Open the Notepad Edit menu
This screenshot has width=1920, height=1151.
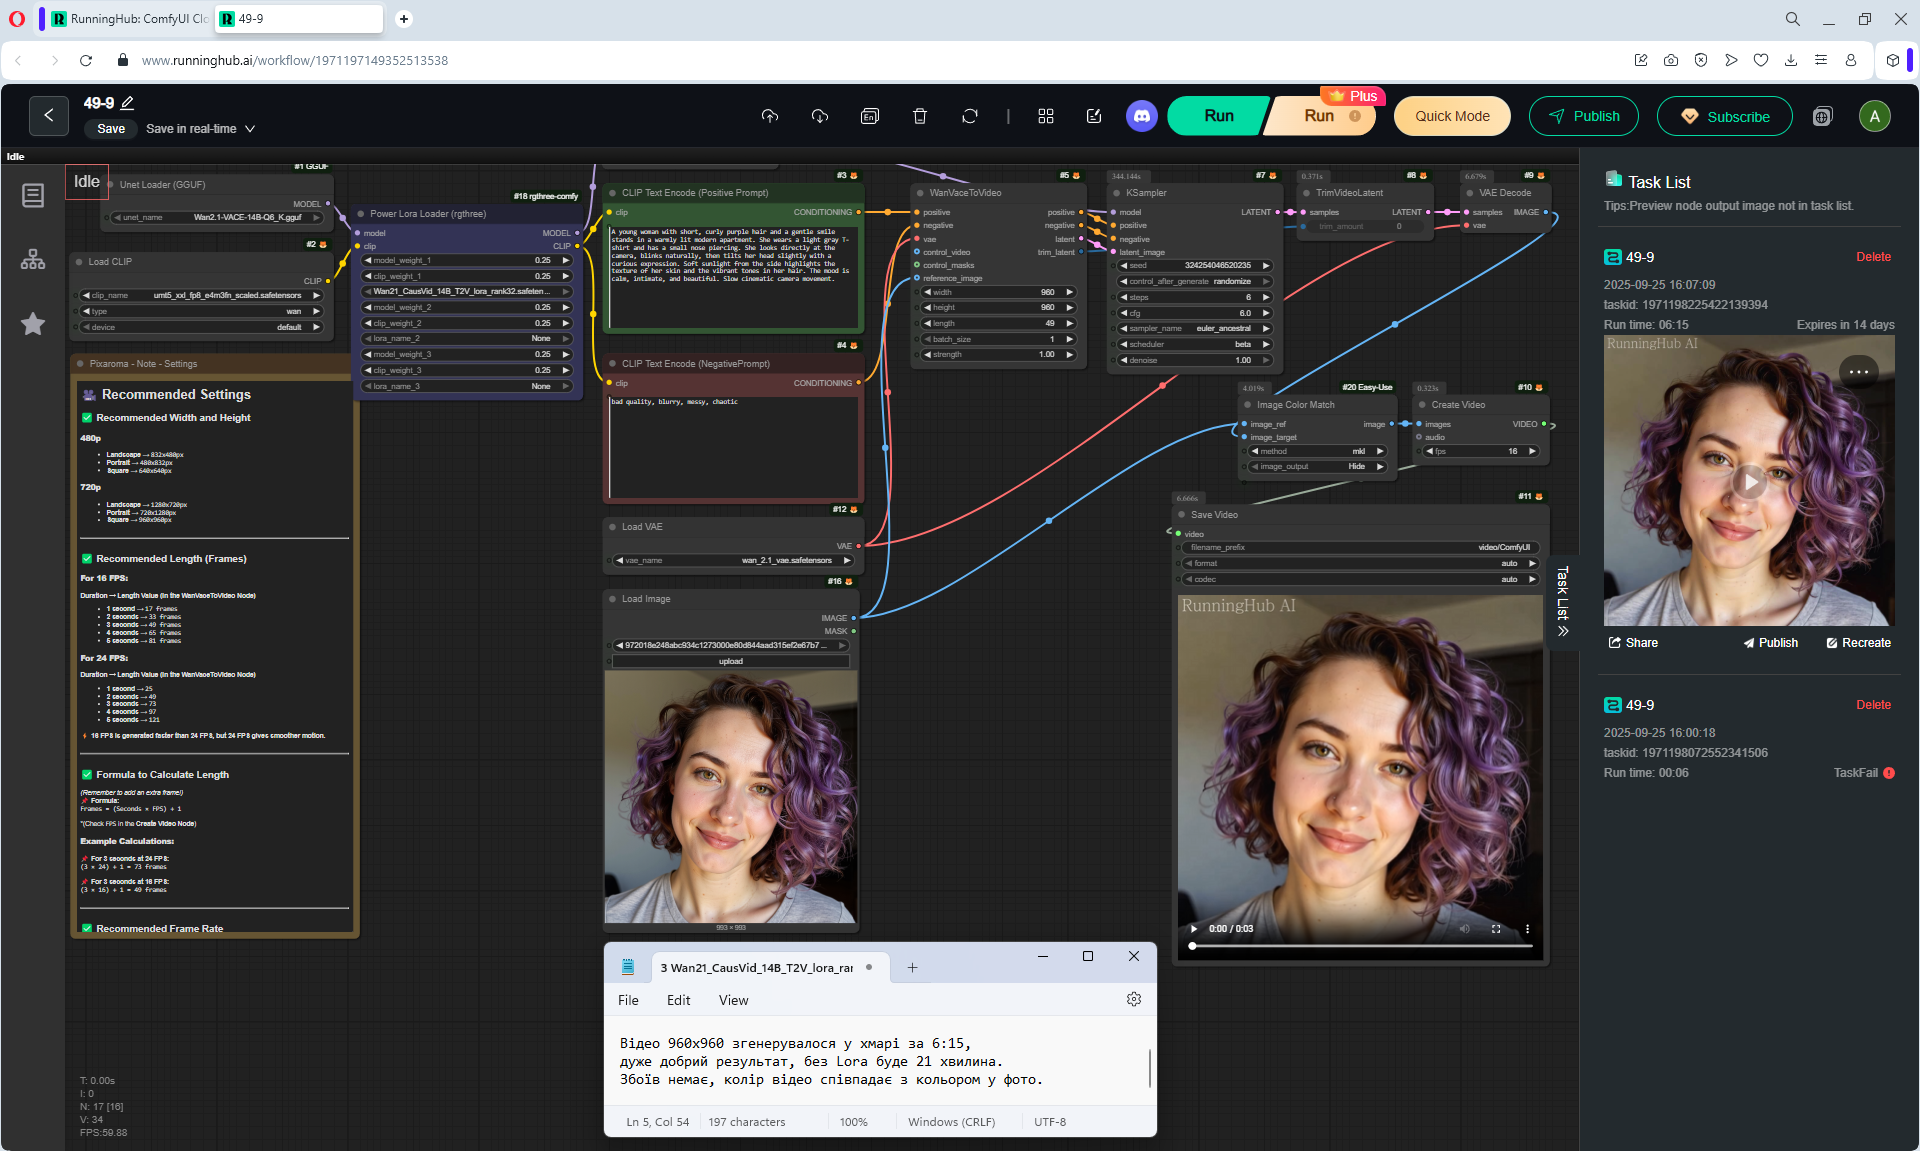[x=678, y=1000]
